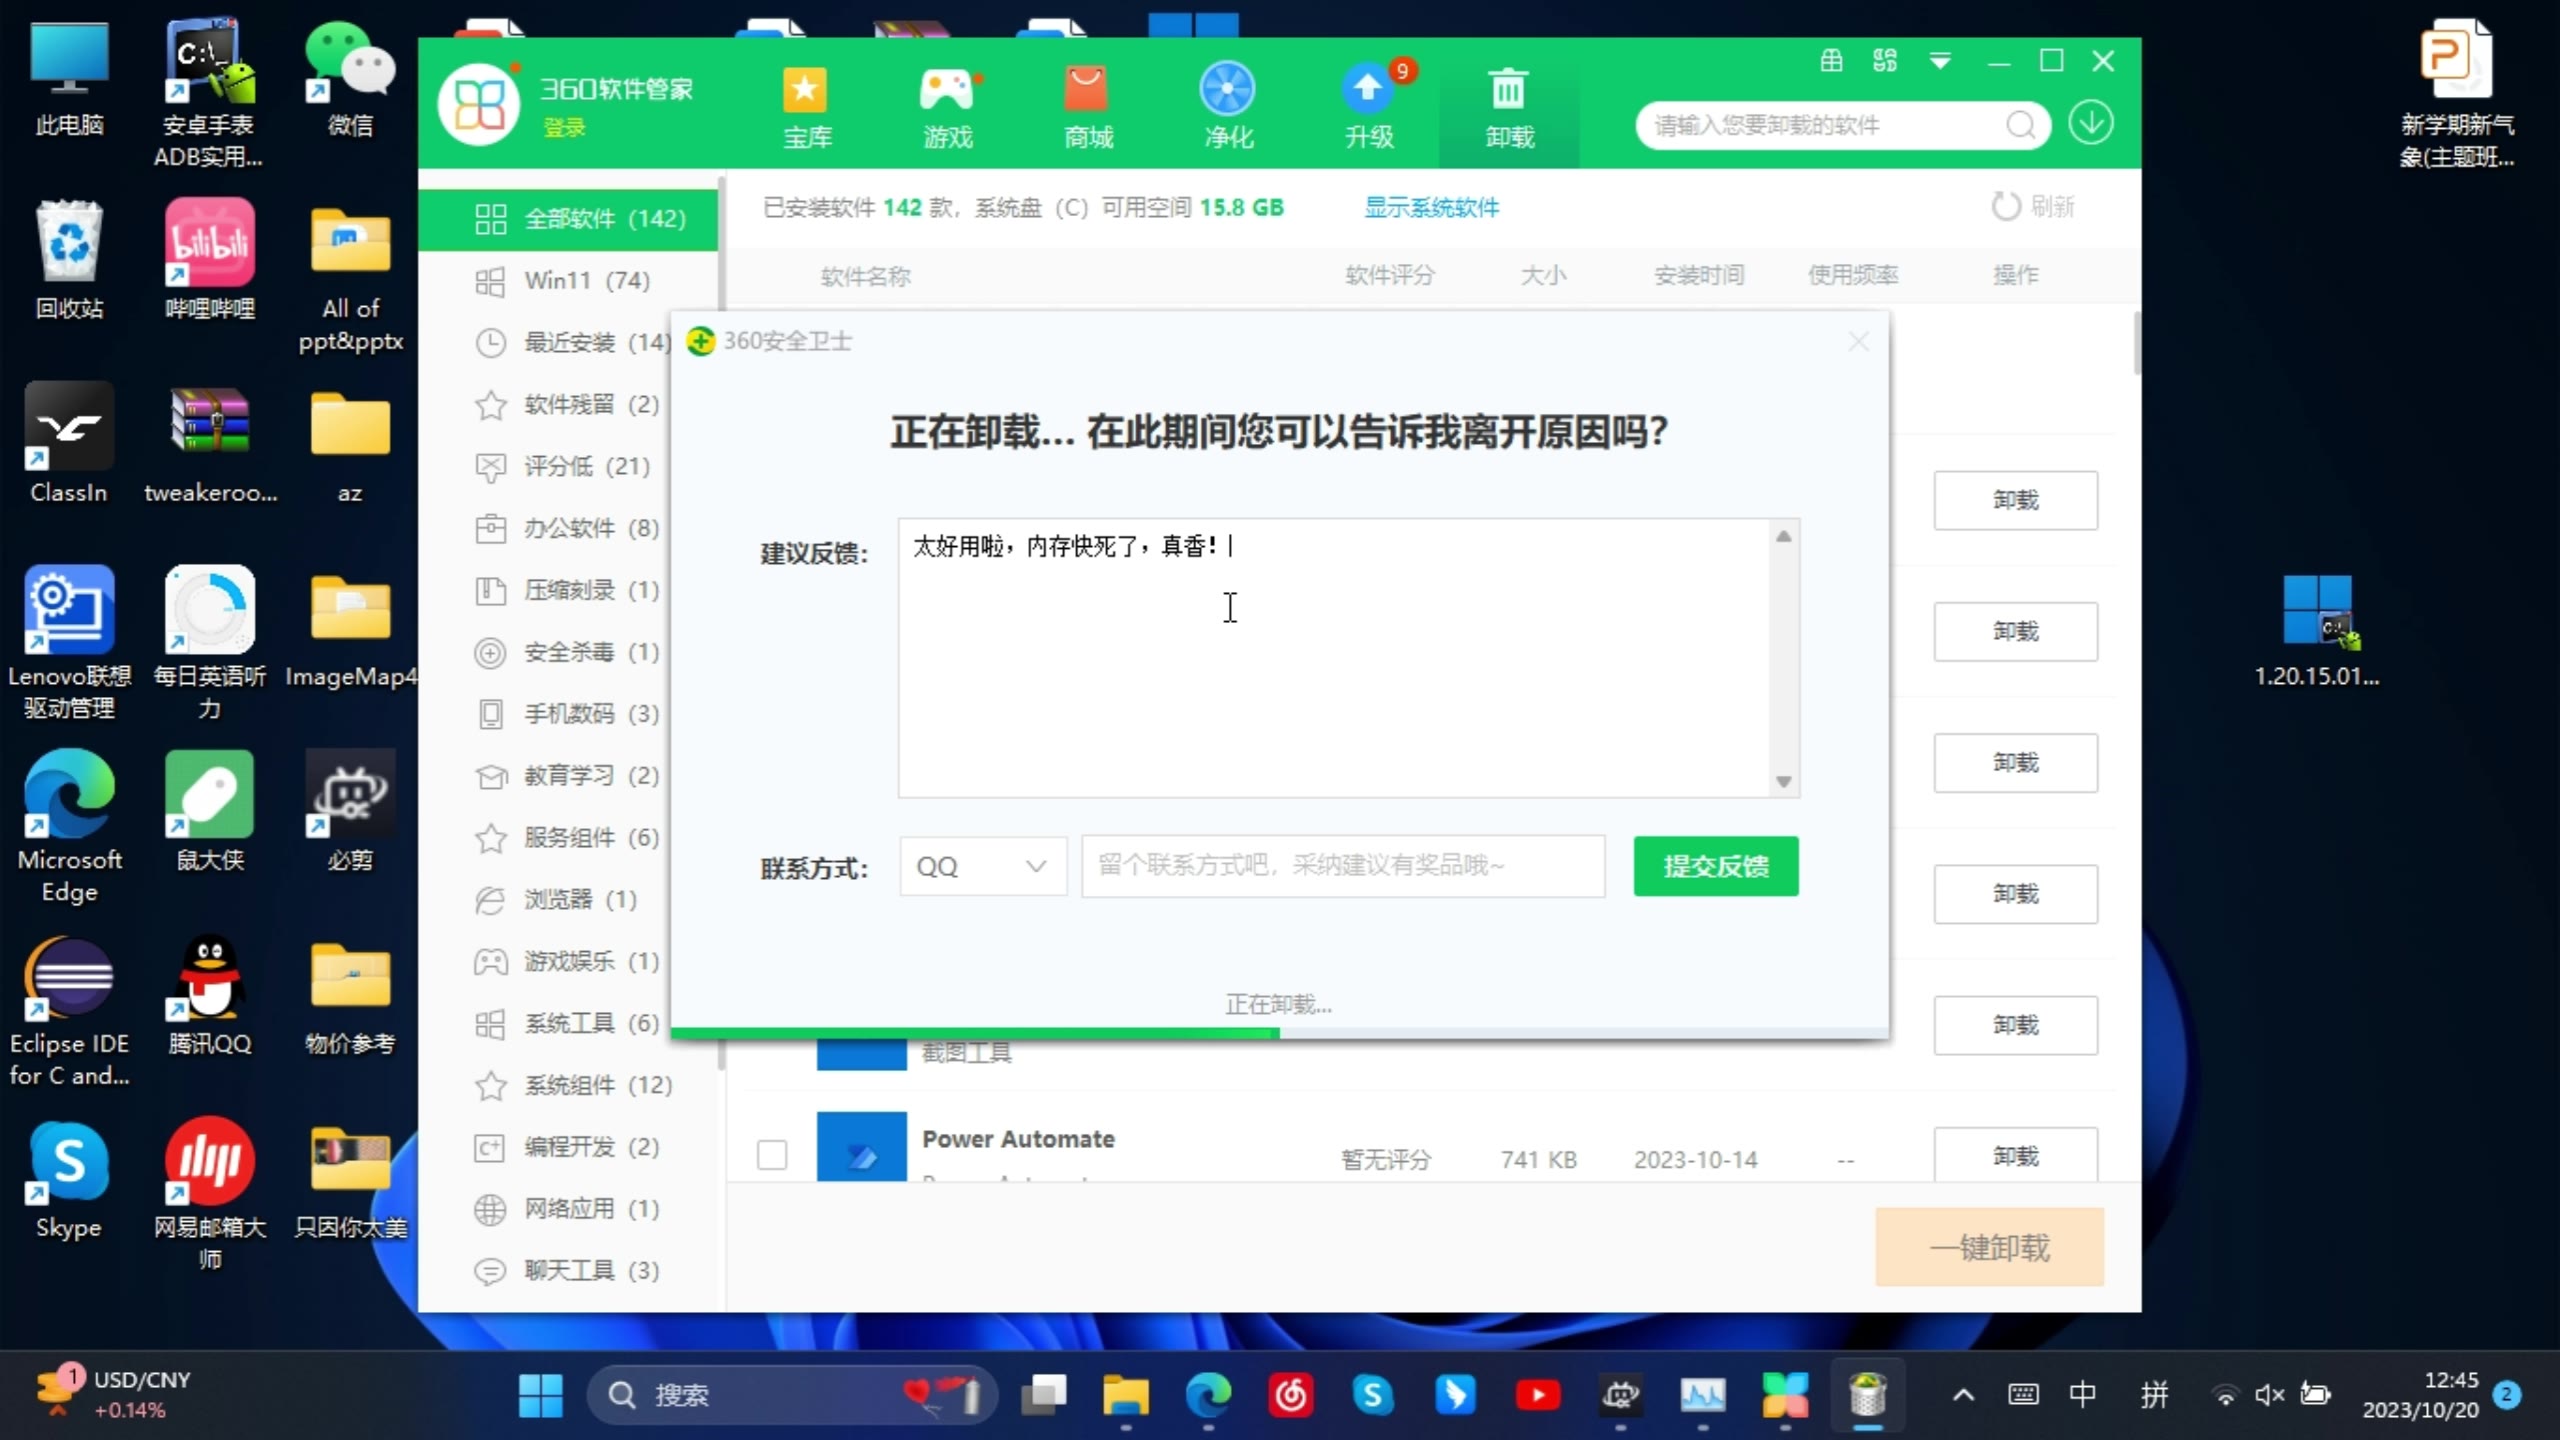Screen dimensions: 2560x1440
Task: Click the 安装时间 column header
Action: [1699, 275]
